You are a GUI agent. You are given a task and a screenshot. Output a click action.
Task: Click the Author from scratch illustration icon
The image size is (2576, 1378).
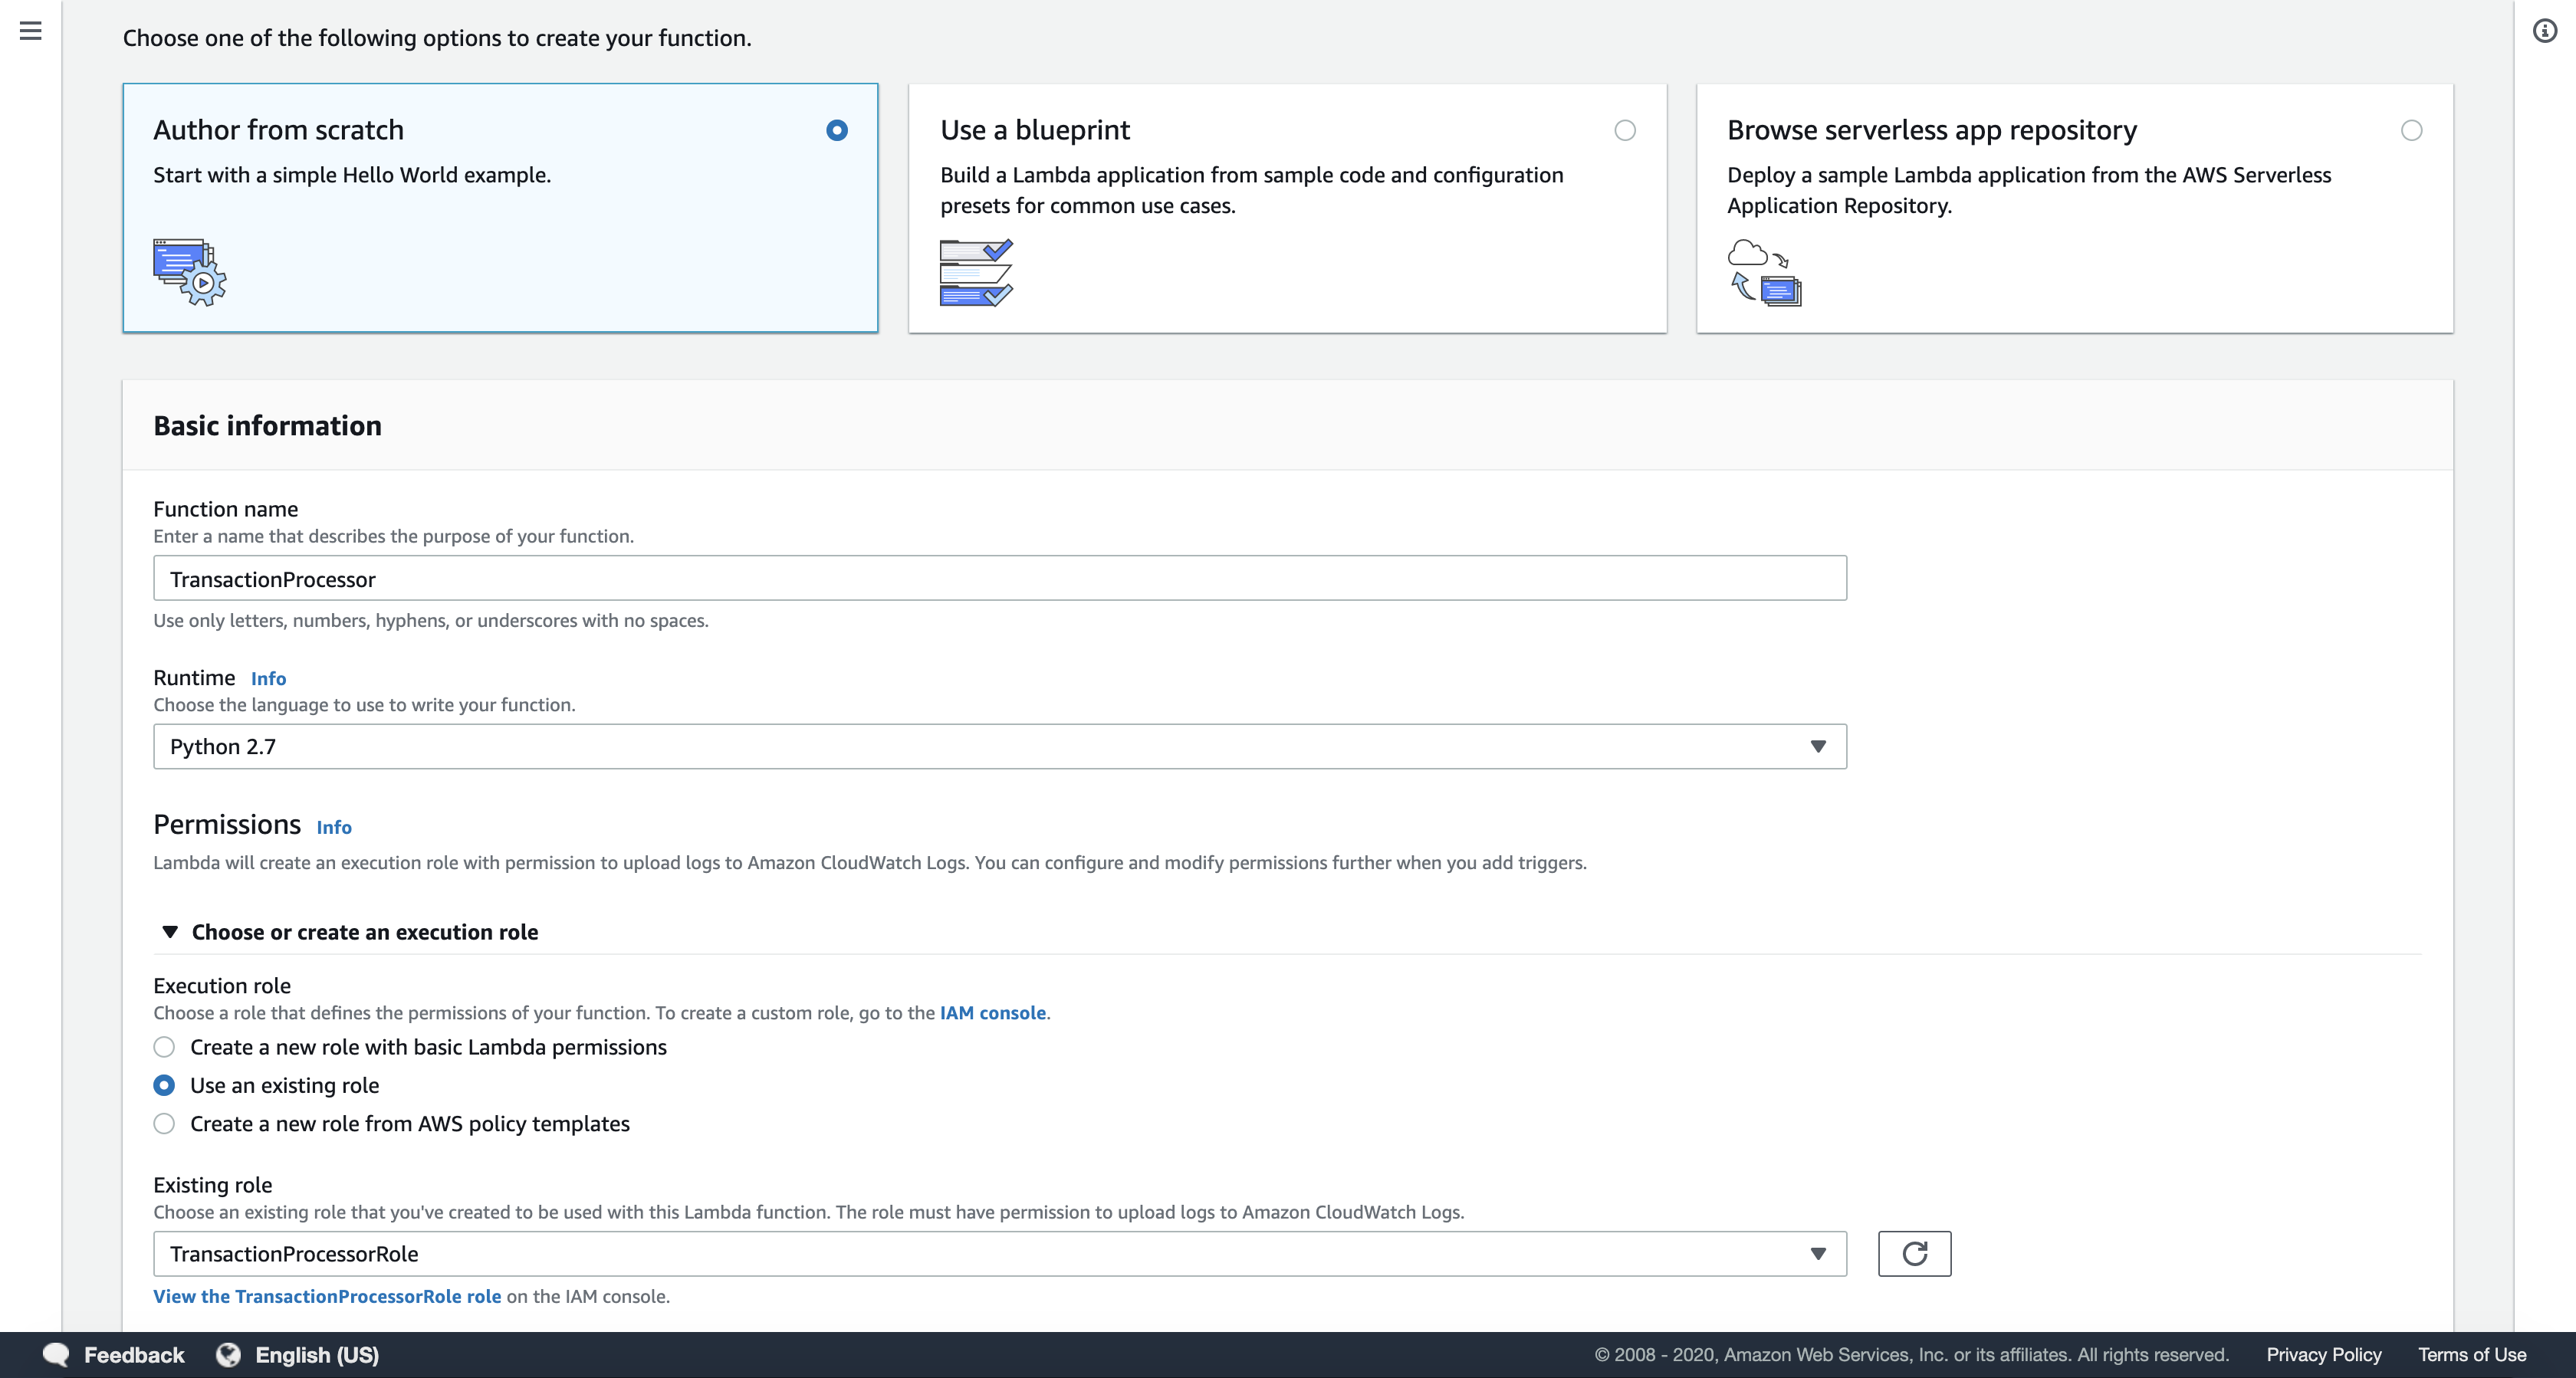tap(189, 272)
